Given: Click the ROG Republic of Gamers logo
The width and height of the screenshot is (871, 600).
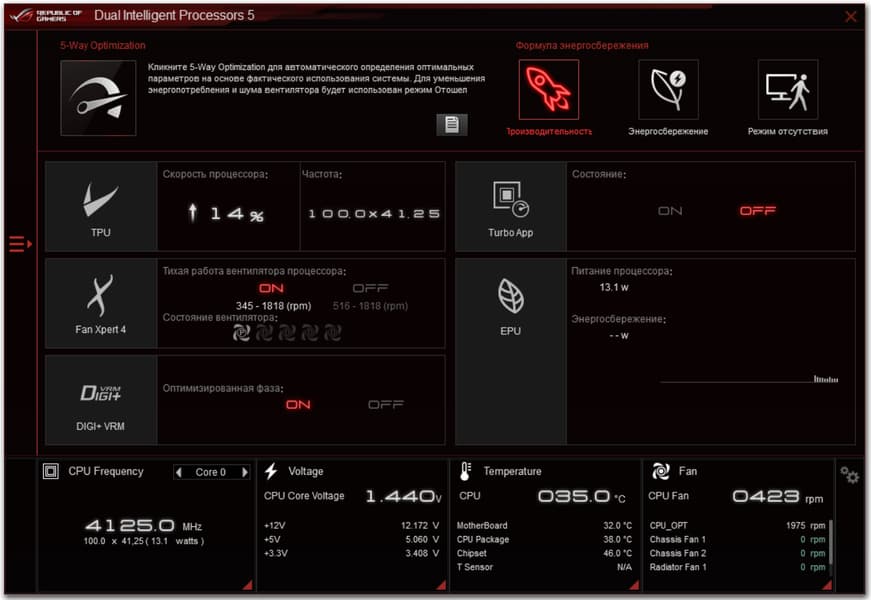Looking at the screenshot, I should pos(46,16).
